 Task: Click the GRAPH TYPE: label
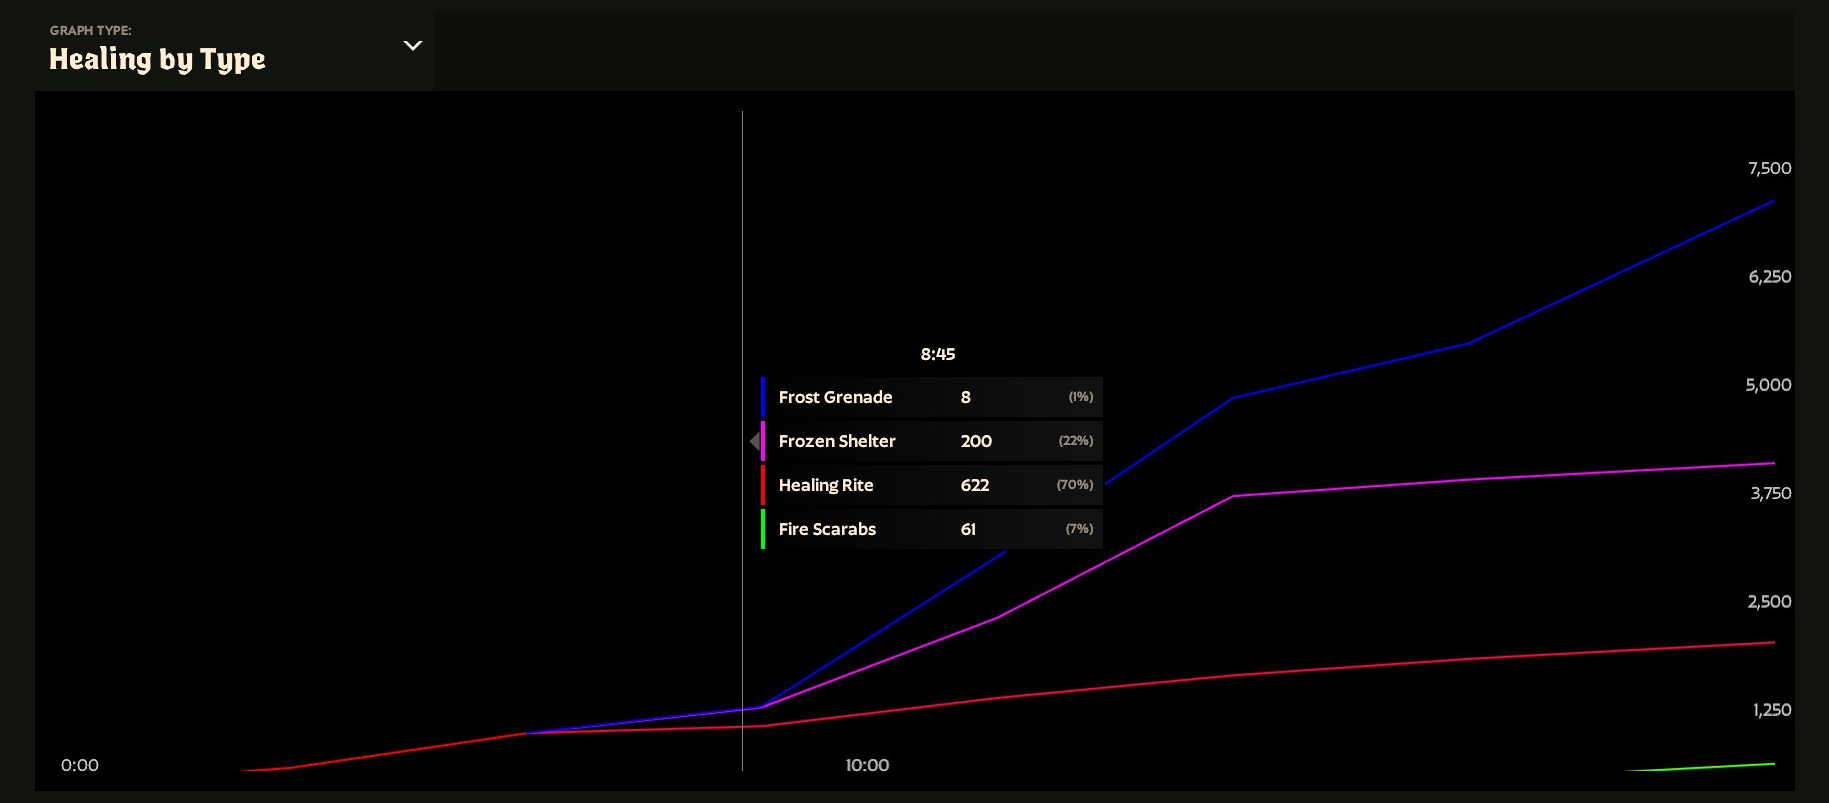point(91,30)
